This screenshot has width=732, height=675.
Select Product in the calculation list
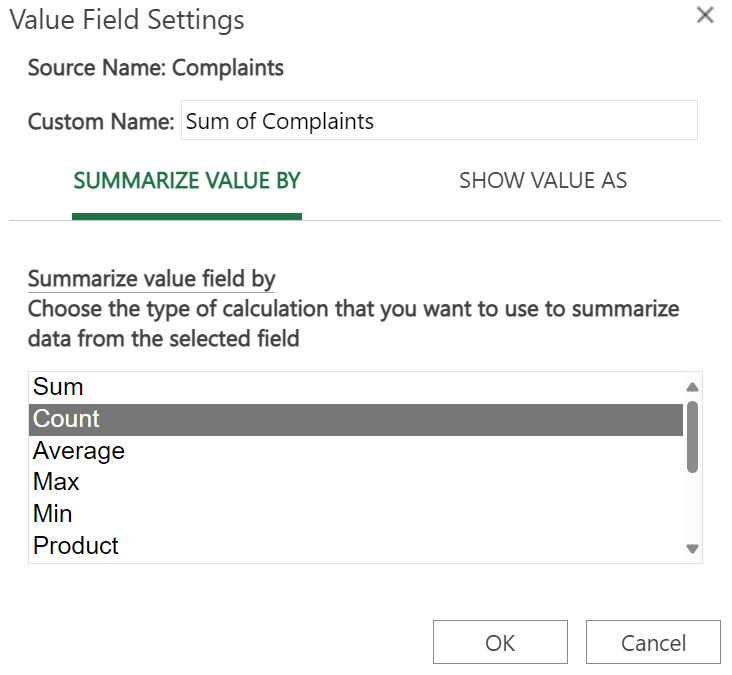pos(356,545)
